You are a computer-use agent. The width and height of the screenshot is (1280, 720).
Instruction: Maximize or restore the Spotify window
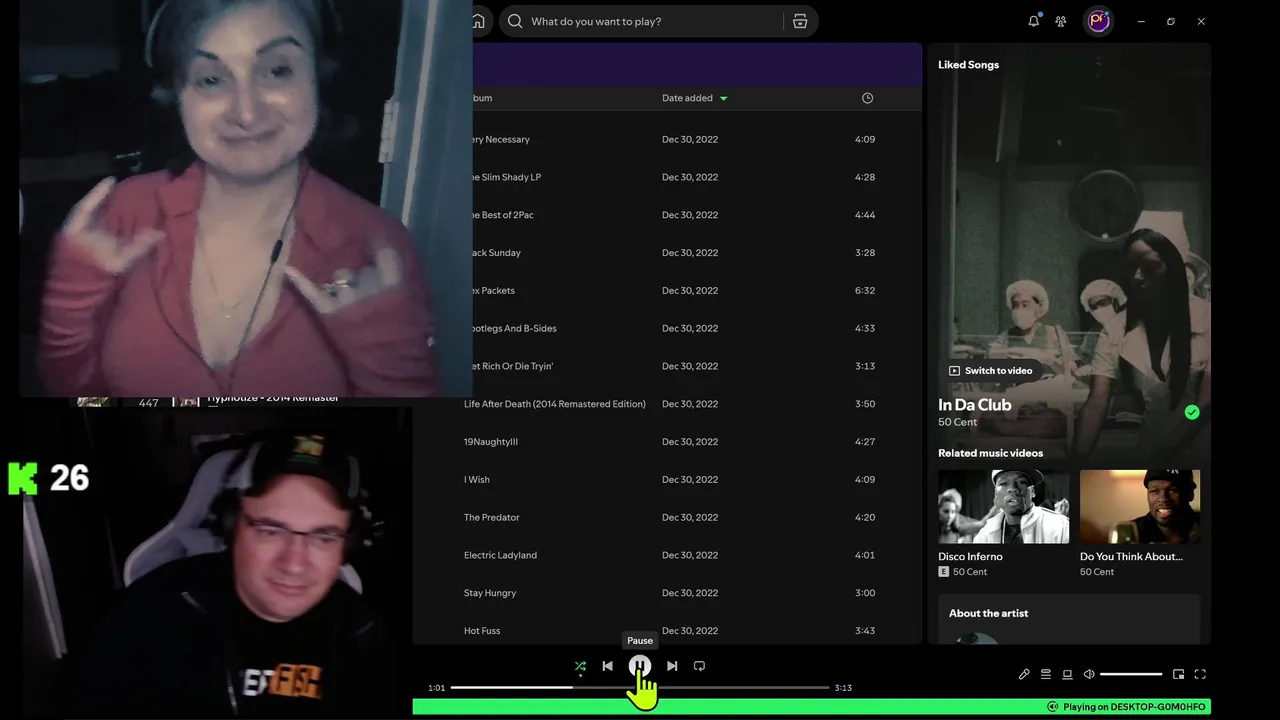click(x=1171, y=21)
